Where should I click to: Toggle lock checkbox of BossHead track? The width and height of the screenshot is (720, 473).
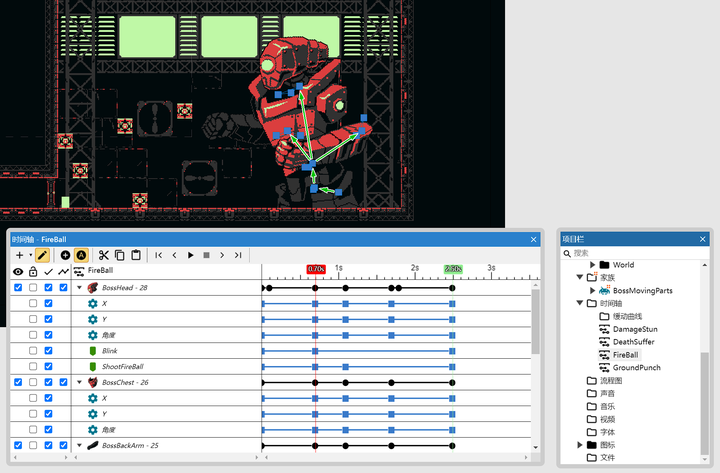[x=33, y=287]
